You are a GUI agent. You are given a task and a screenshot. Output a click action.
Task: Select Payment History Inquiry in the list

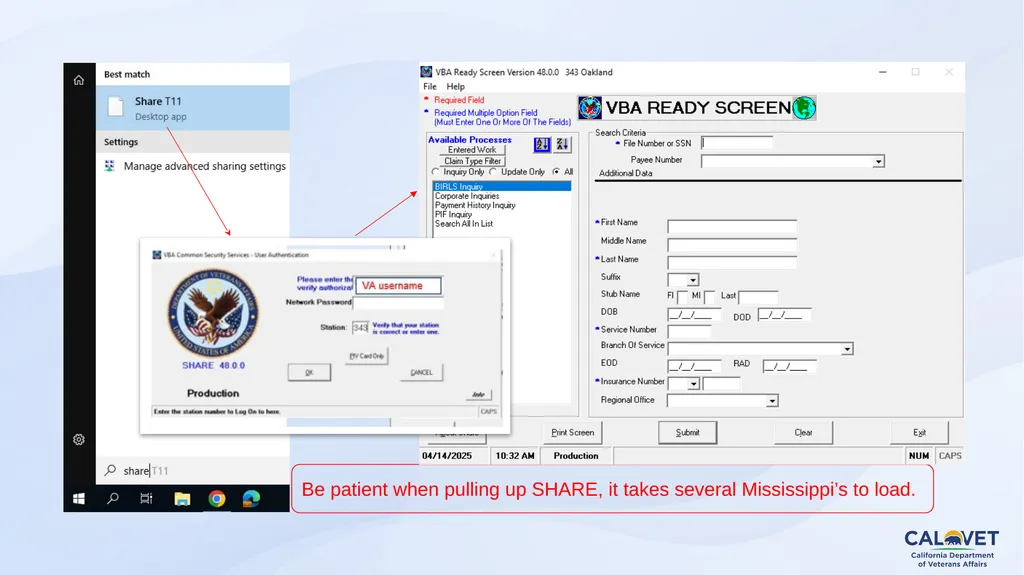coord(502,205)
